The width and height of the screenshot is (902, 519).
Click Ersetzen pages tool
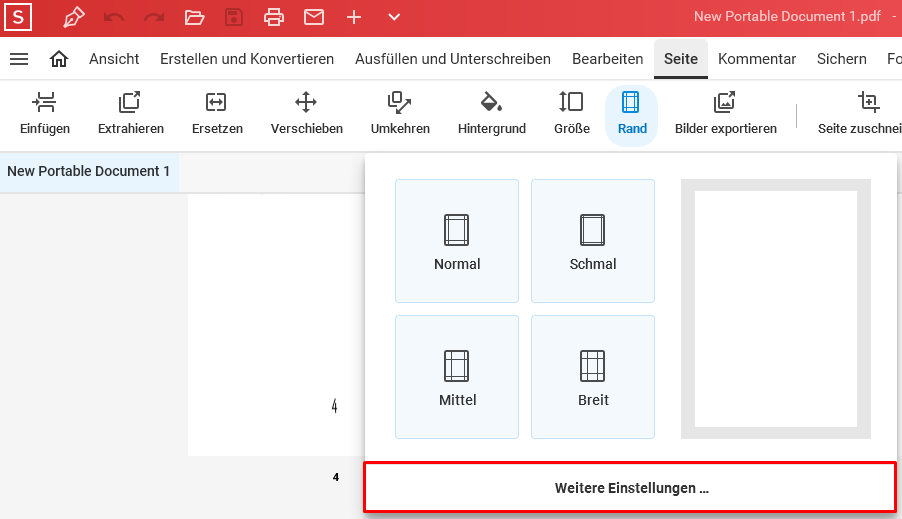(217, 115)
